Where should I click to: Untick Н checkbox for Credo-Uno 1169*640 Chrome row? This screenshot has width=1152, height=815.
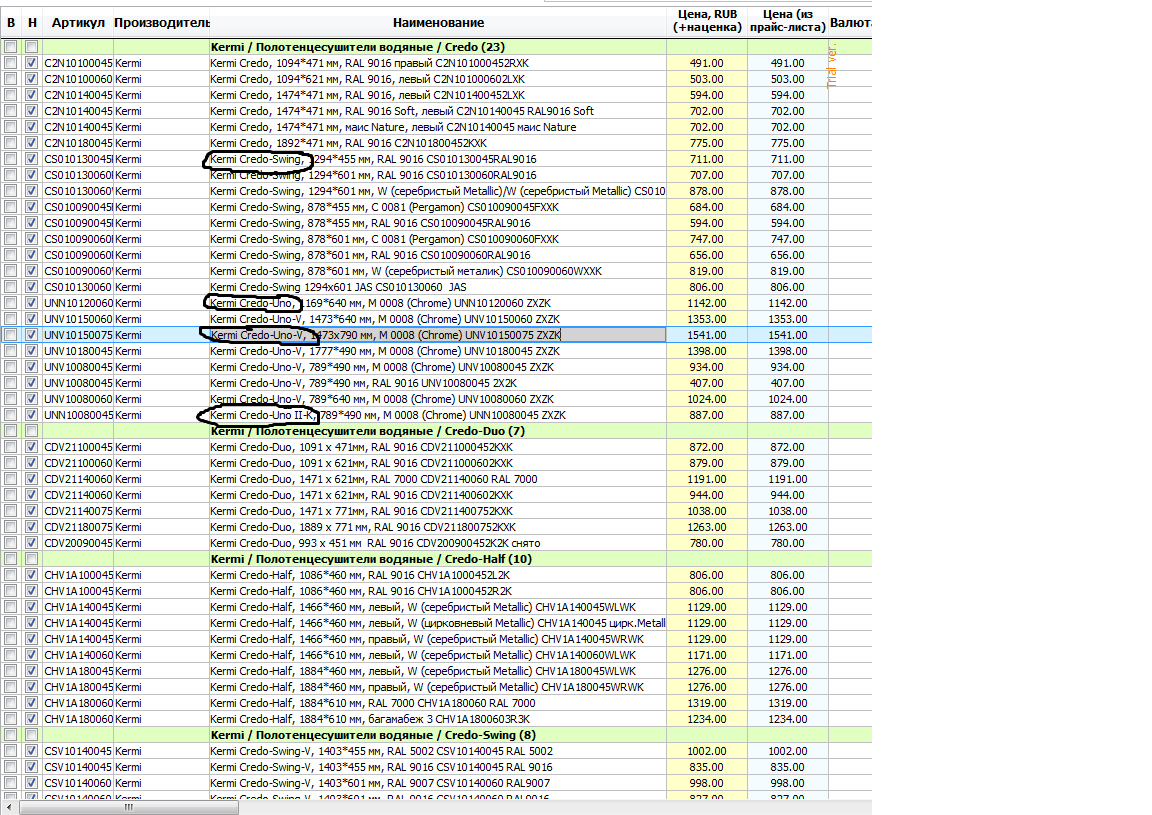pos(31,303)
